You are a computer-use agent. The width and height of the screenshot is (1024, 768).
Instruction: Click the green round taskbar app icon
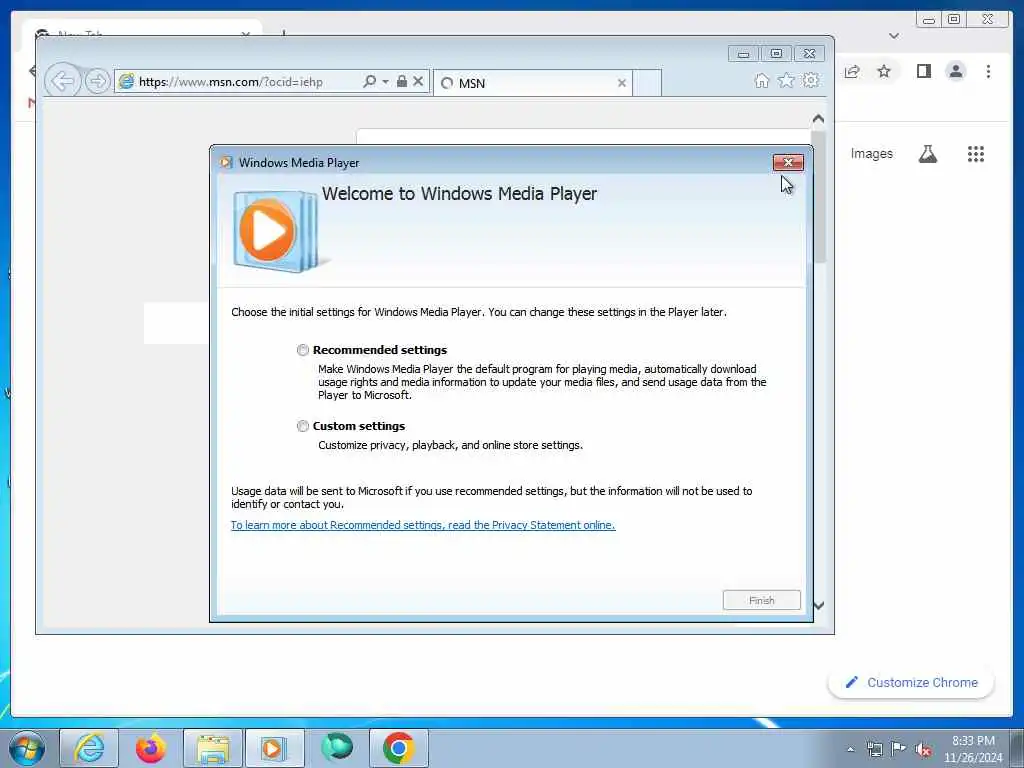point(337,747)
